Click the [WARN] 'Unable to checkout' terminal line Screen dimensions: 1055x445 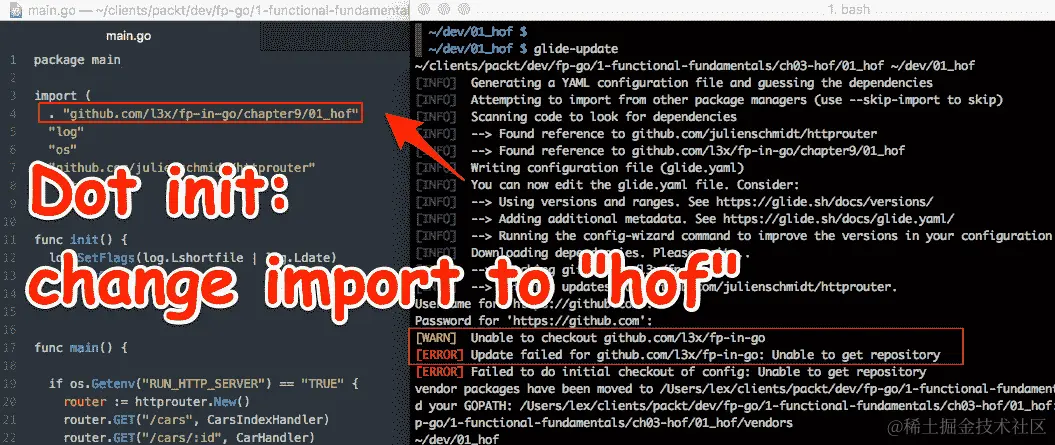pyautogui.click(x=590, y=338)
